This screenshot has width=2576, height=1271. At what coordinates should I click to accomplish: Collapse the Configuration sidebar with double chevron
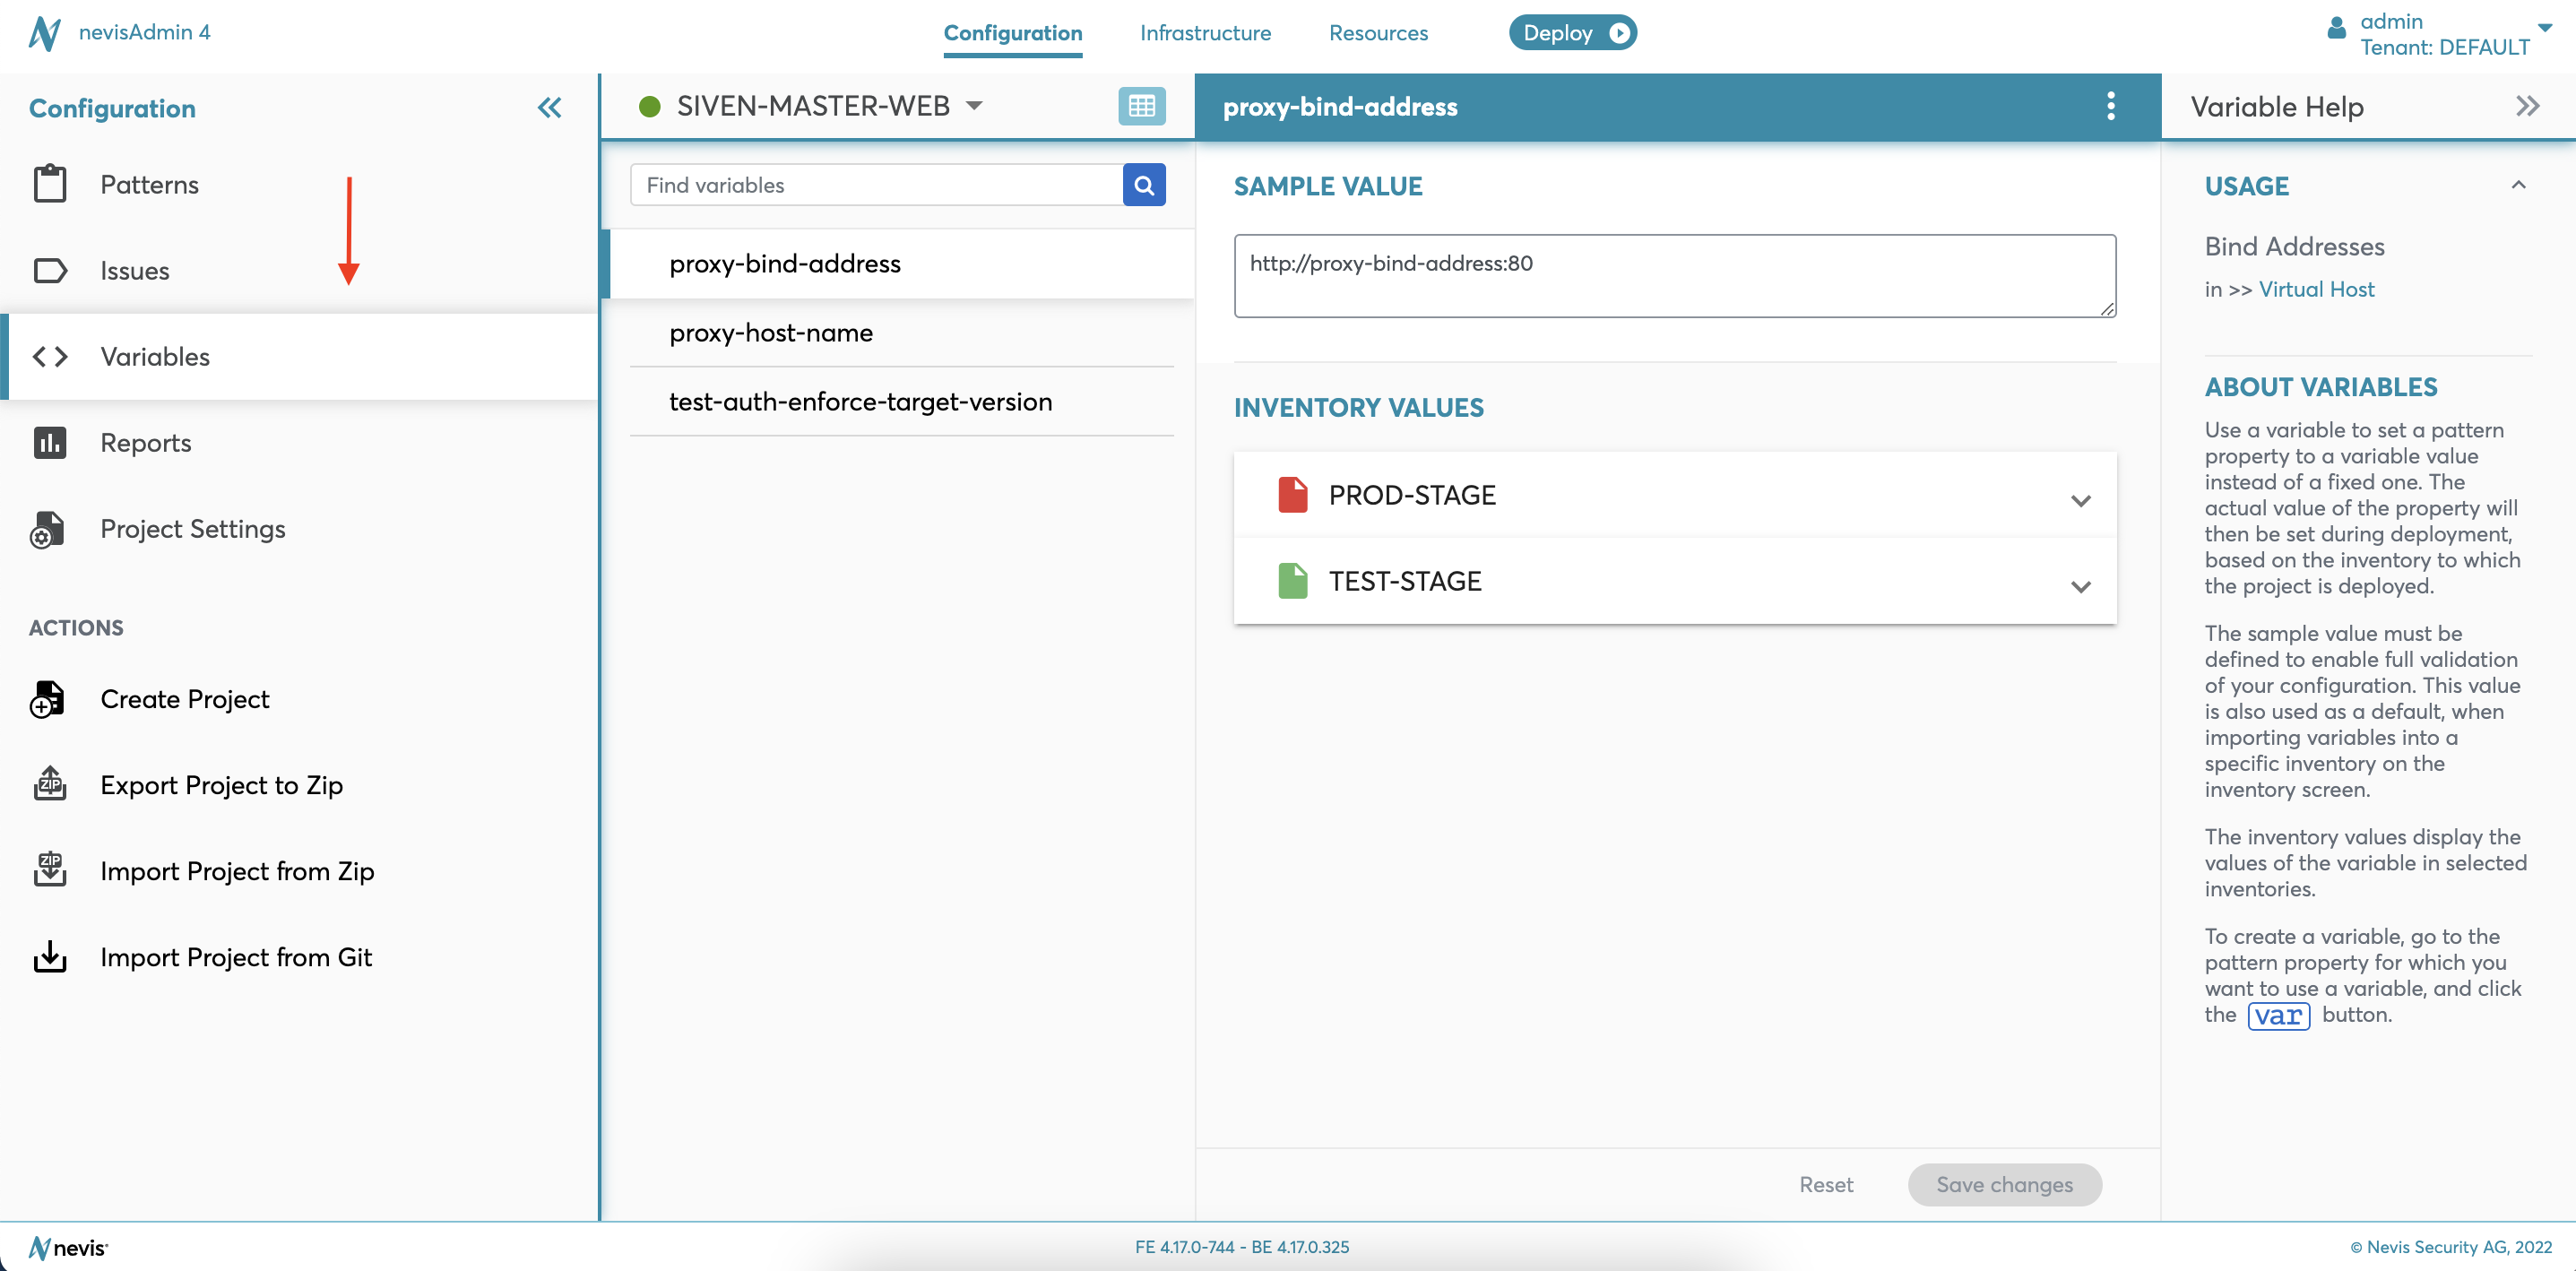(x=549, y=108)
